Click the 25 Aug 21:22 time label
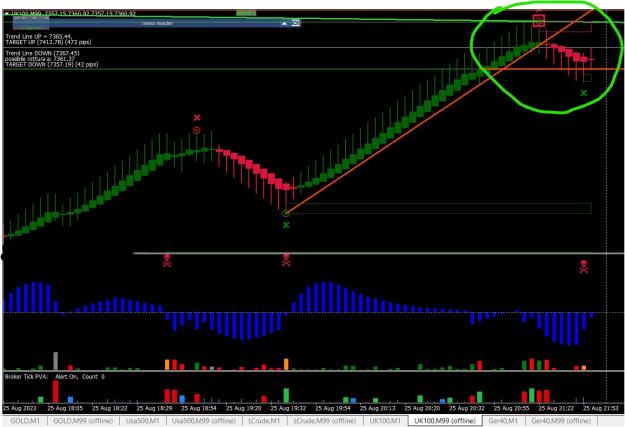The height and width of the screenshot is (427, 625). click(556, 409)
